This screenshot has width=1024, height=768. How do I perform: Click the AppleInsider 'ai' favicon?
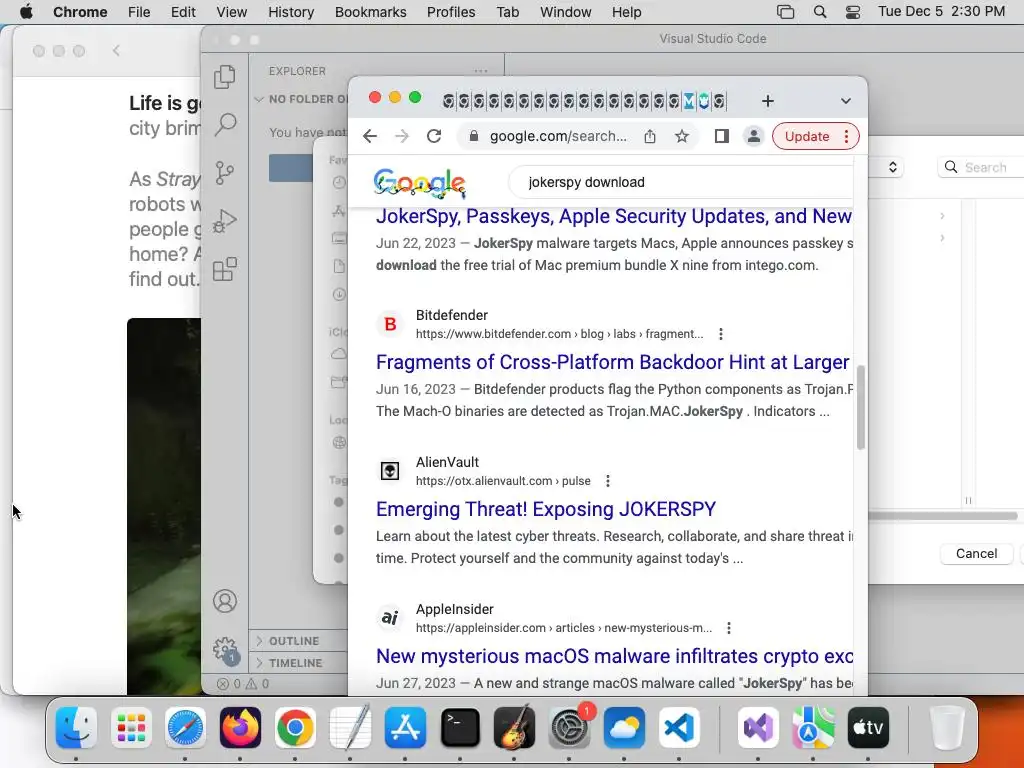click(390, 618)
